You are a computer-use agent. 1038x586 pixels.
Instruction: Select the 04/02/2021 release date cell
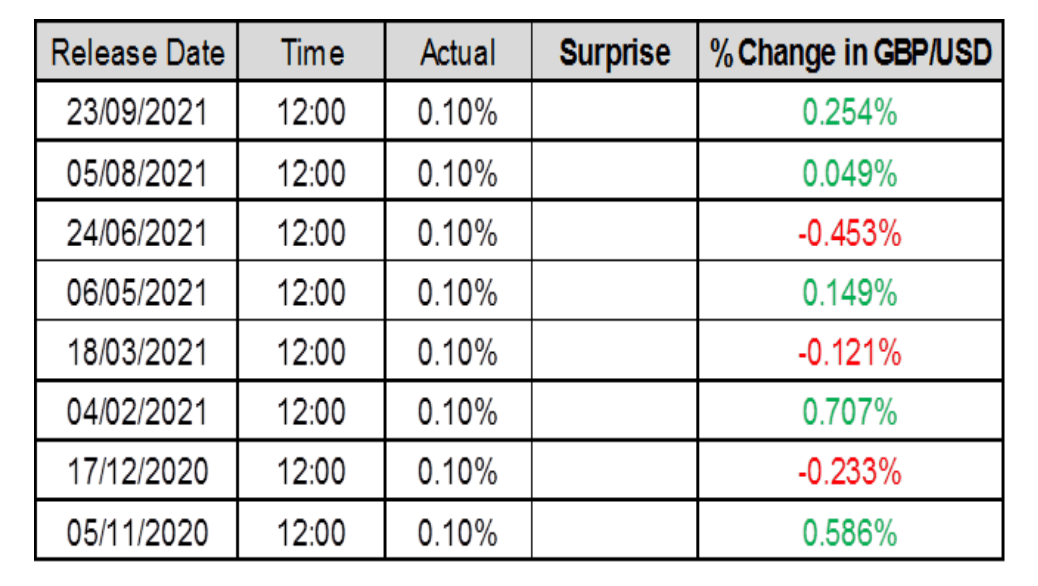point(137,412)
